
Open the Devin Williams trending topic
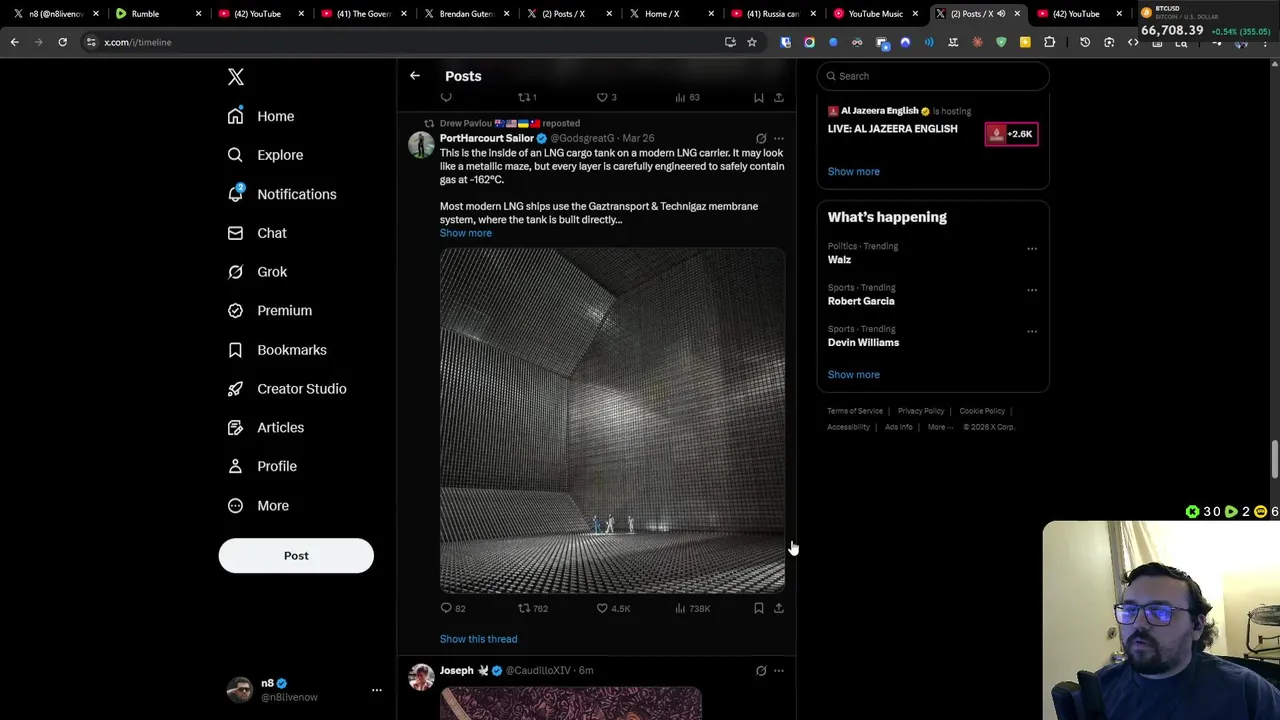coord(863,342)
